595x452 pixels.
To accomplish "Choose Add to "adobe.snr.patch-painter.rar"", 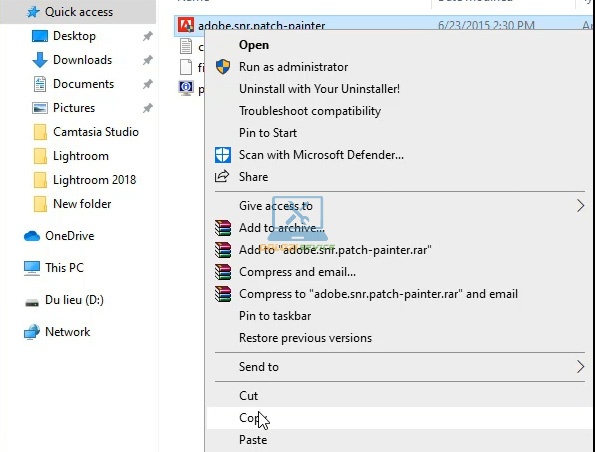I will (x=335, y=250).
